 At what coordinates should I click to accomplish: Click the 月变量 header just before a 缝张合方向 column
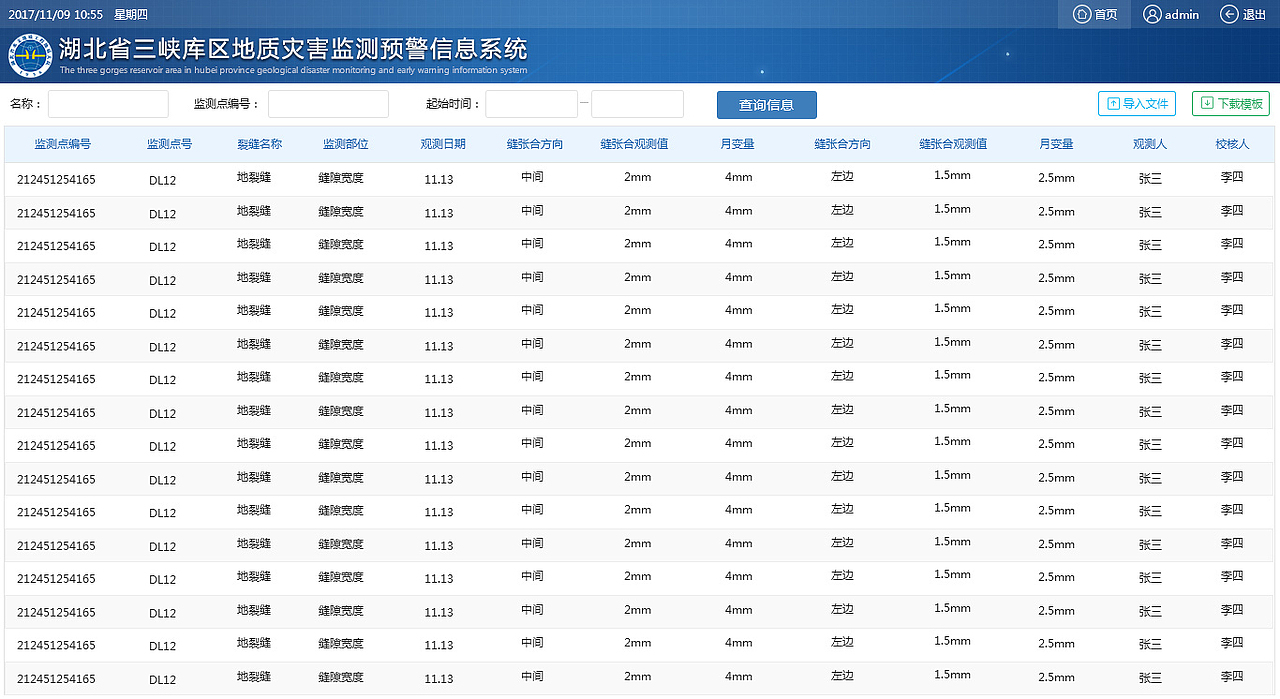(738, 144)
